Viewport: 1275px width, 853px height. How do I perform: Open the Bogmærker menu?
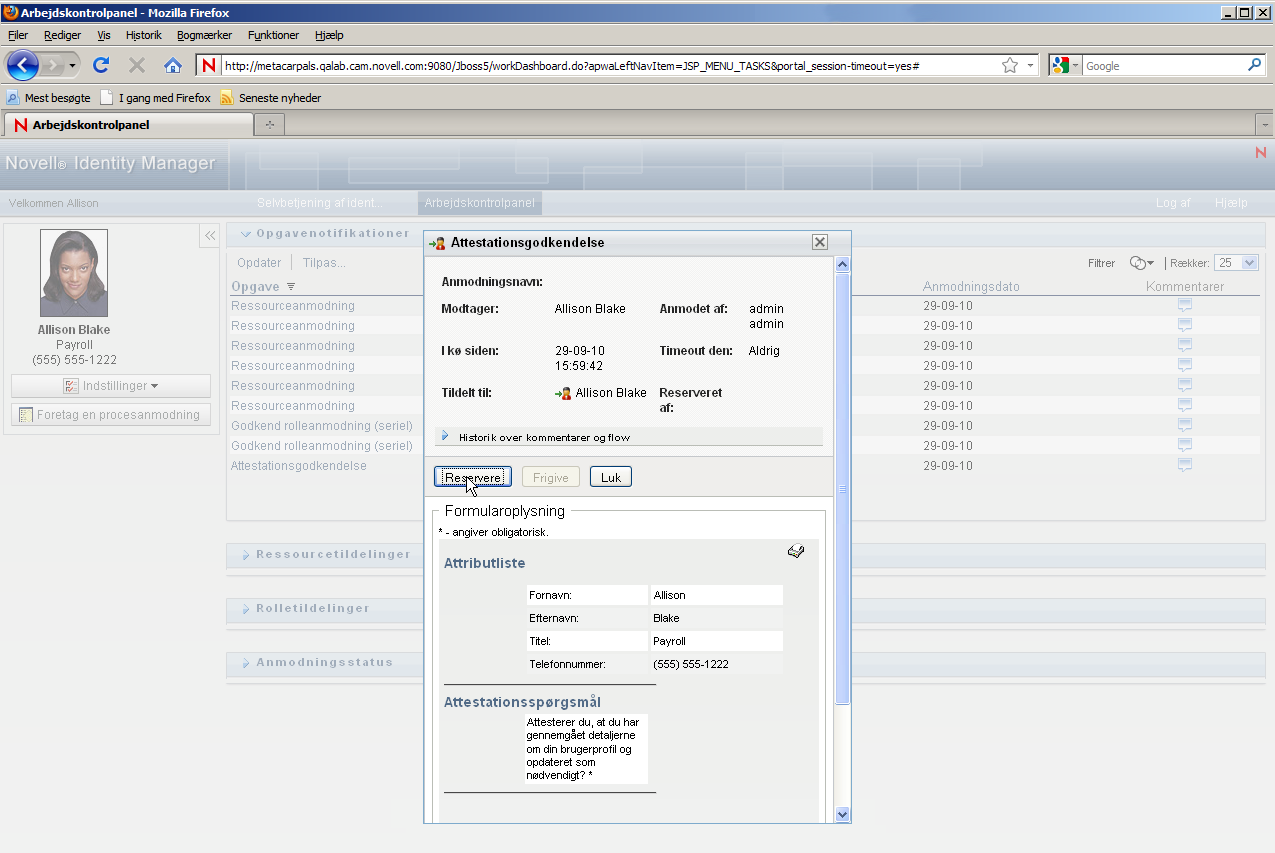pyautogui.click(x=204, y=35)
